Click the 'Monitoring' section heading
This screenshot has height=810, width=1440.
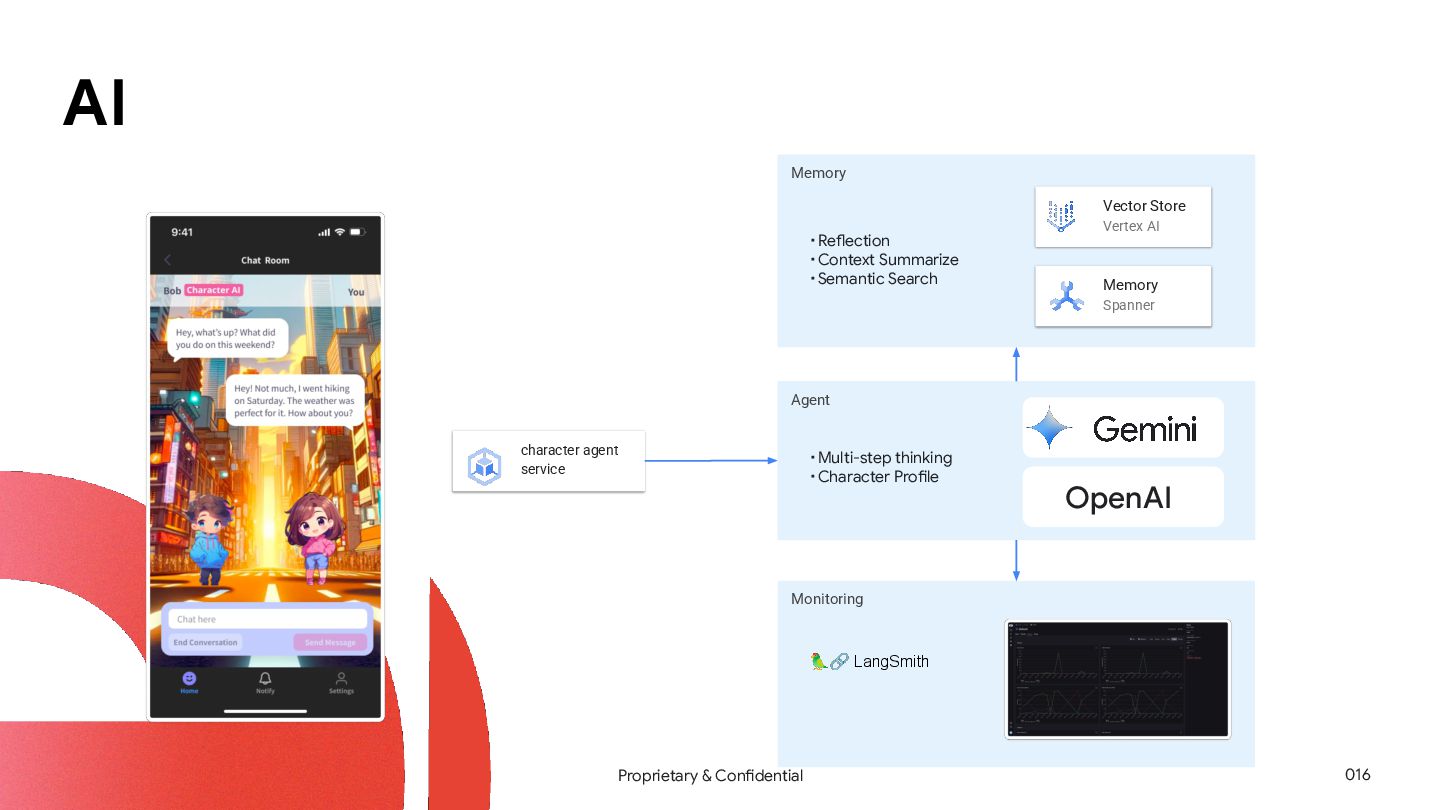(x=827, y=599)
